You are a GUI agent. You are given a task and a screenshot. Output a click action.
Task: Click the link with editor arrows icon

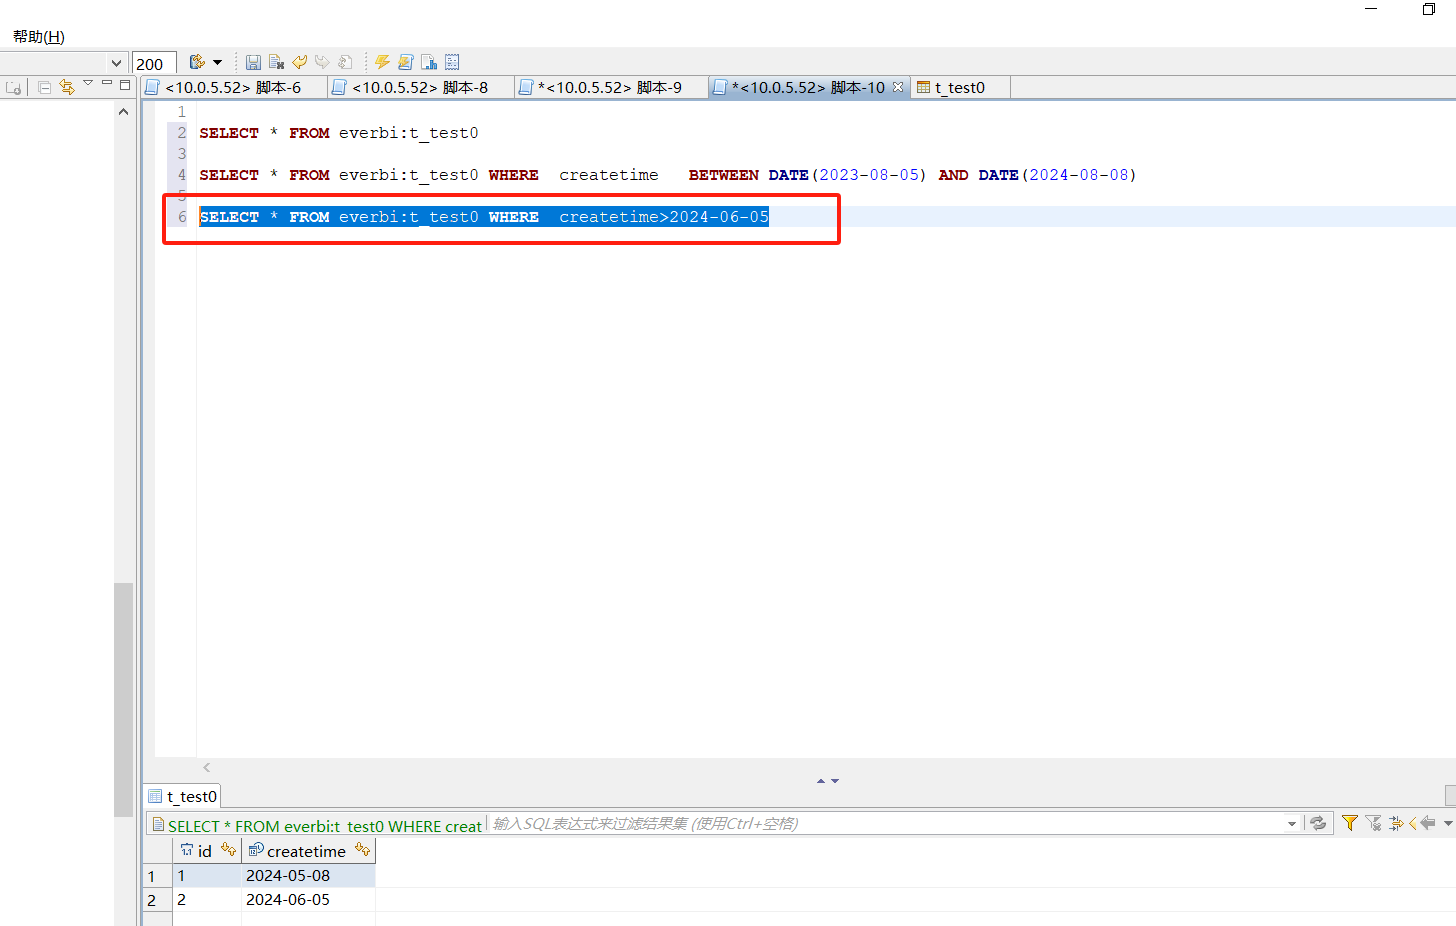67,87
